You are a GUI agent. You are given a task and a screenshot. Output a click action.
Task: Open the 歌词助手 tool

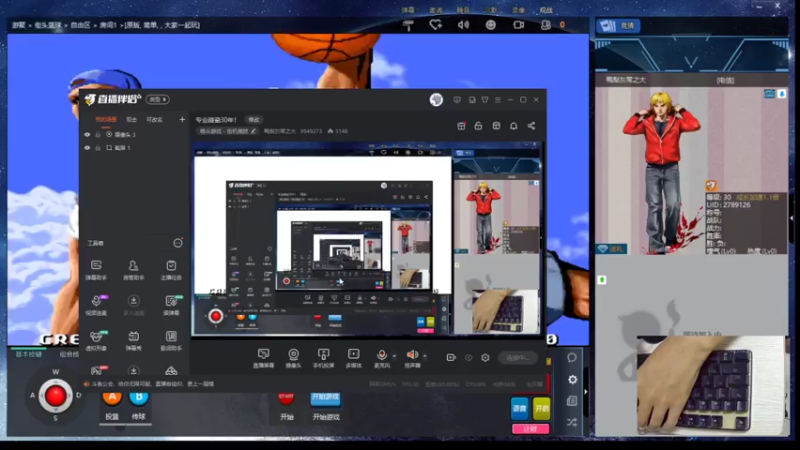[x=171, y=340]
